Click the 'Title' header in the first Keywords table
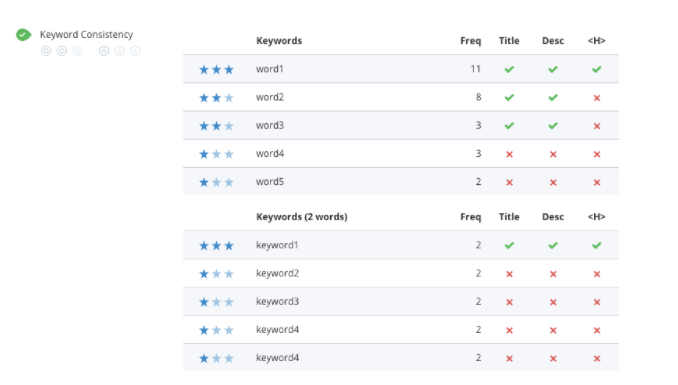The height and width of the screenshot is (385, 678). [509, 41]
